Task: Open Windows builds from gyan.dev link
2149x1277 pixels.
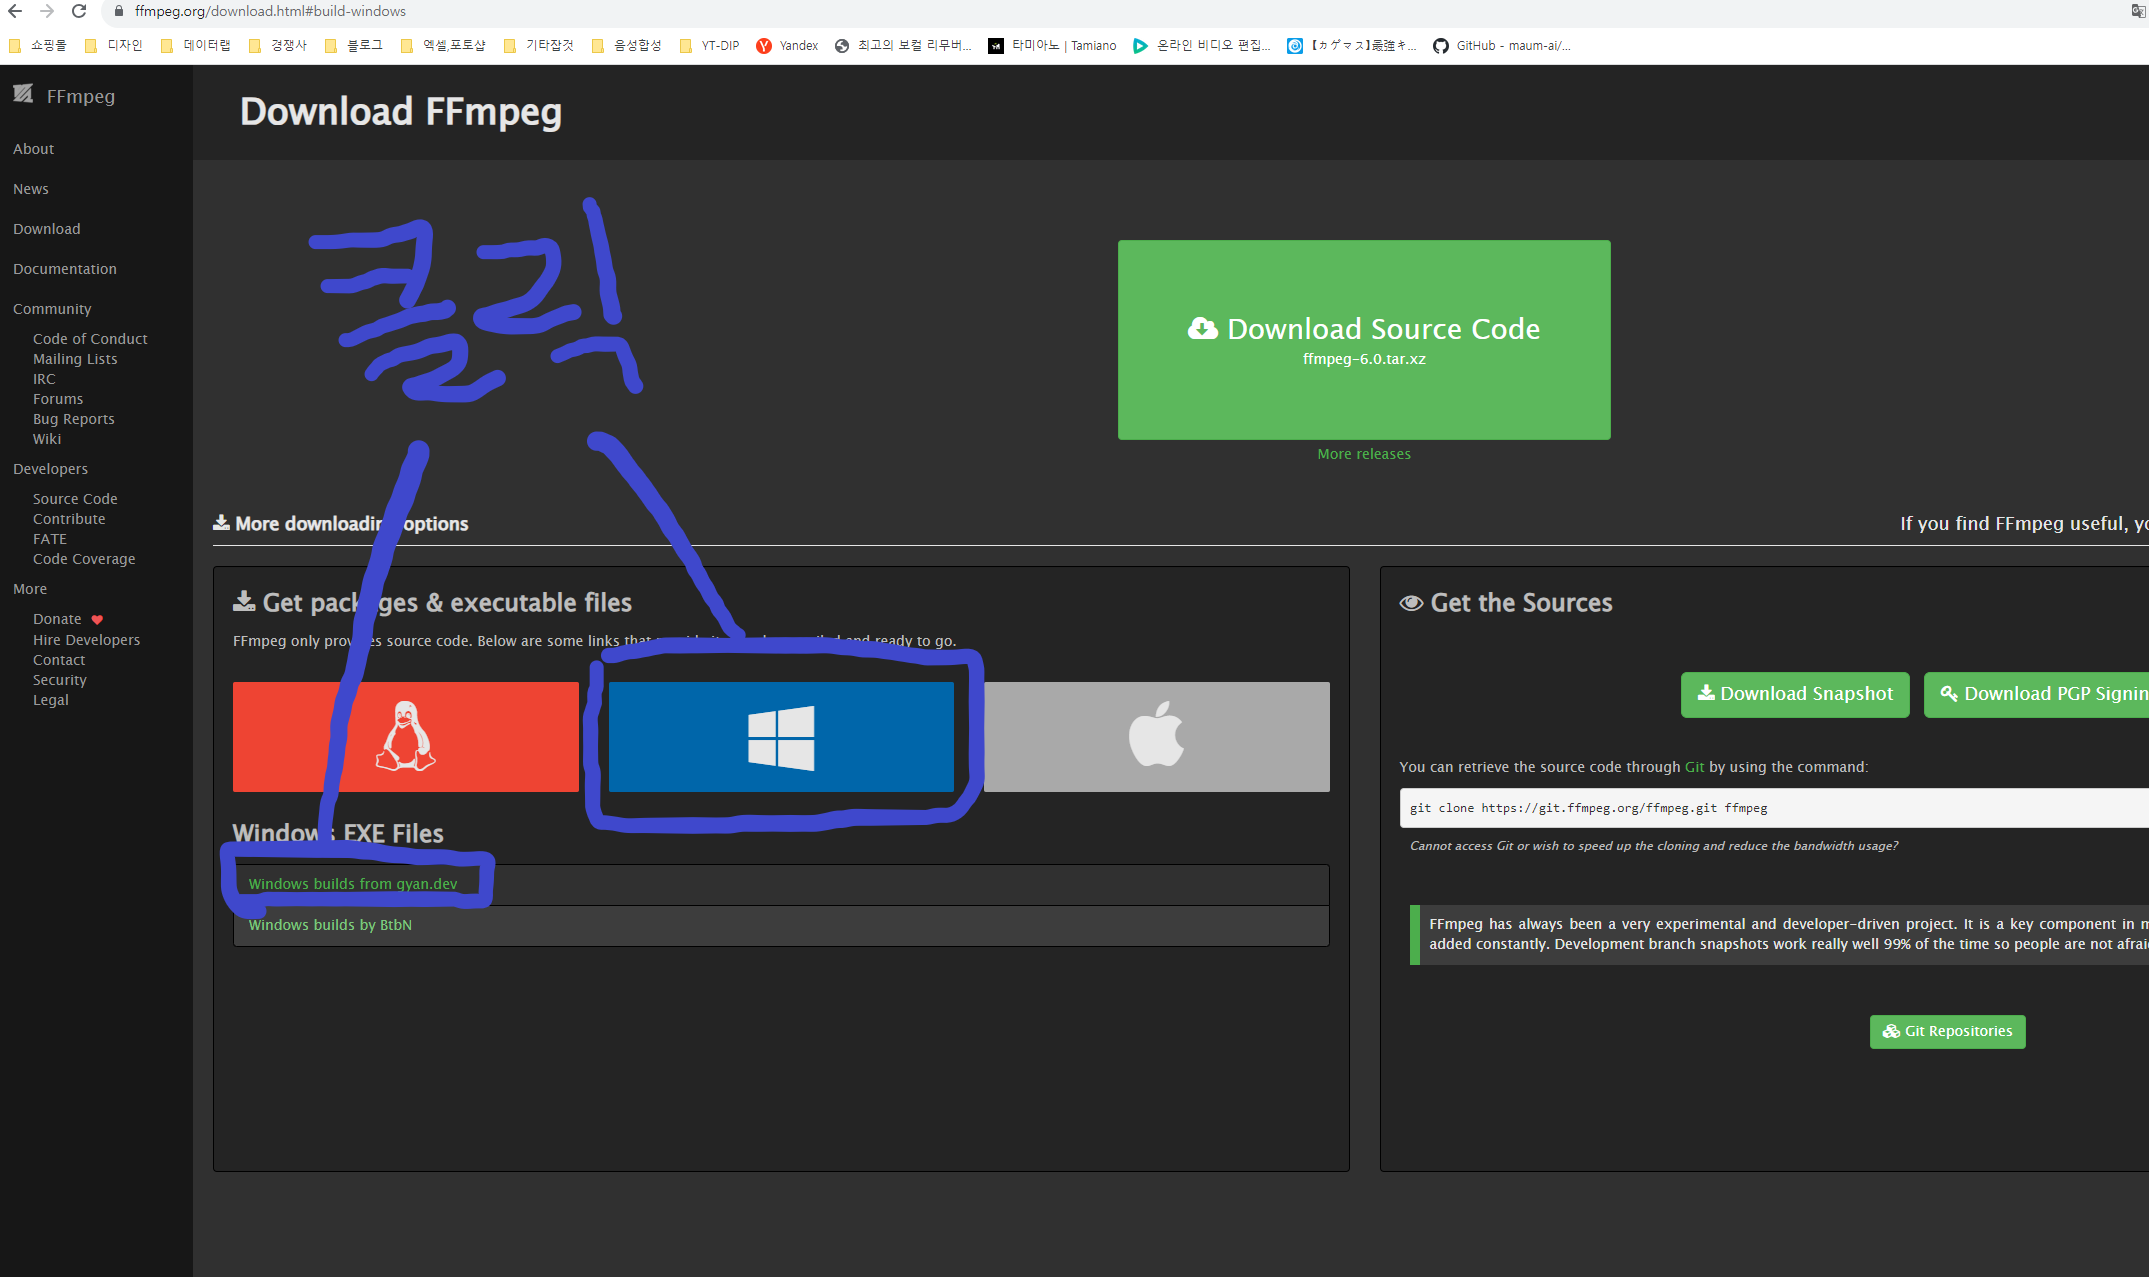Action: (x=352, y=884)
